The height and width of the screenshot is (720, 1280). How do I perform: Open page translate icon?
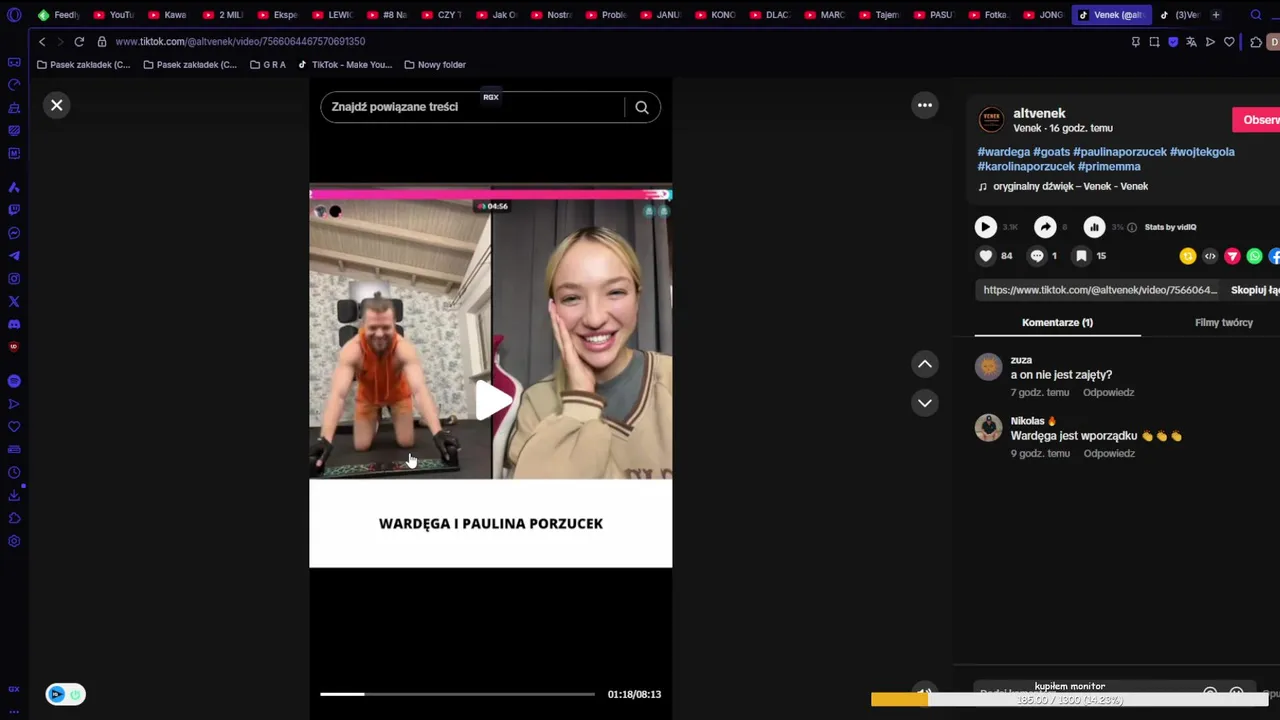pos(1191,42)
